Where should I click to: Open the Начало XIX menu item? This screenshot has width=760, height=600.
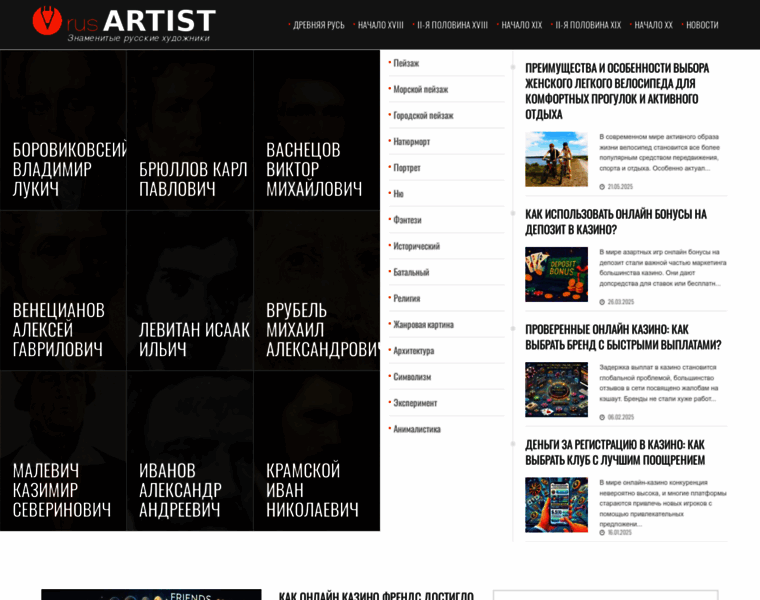coord(522,25)
